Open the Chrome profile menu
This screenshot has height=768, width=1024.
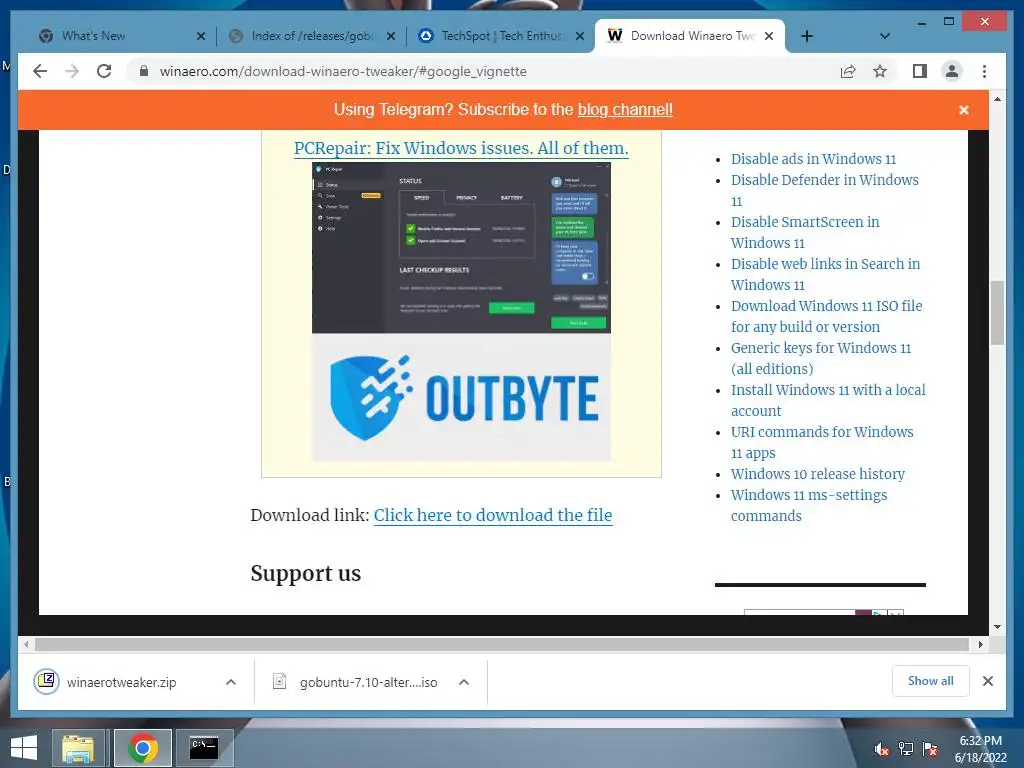point(952,71)
